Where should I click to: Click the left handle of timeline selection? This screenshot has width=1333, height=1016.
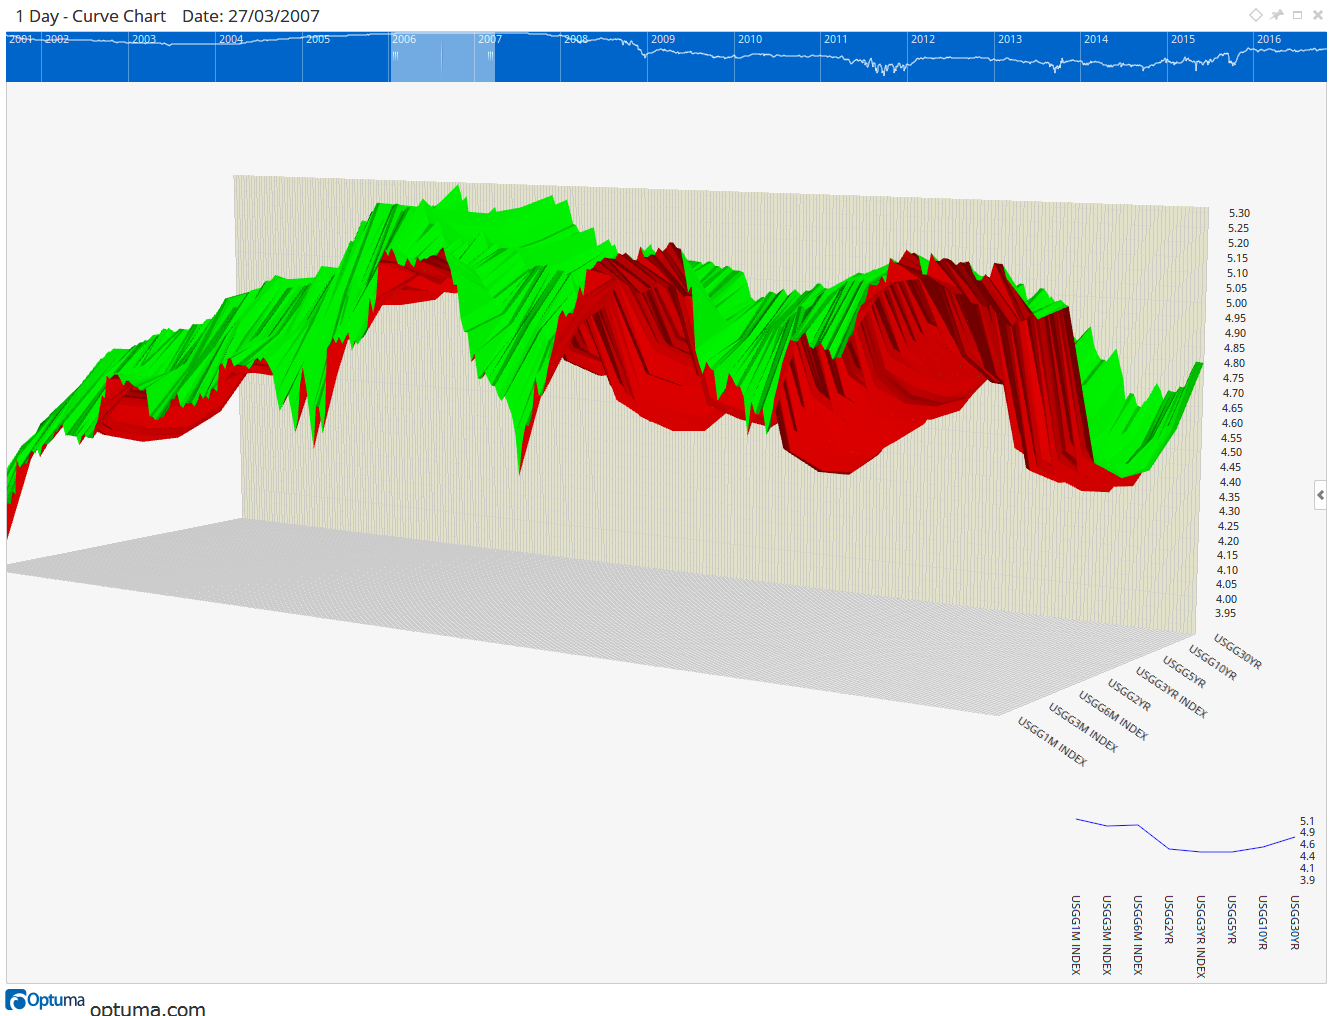coord(395,56)
